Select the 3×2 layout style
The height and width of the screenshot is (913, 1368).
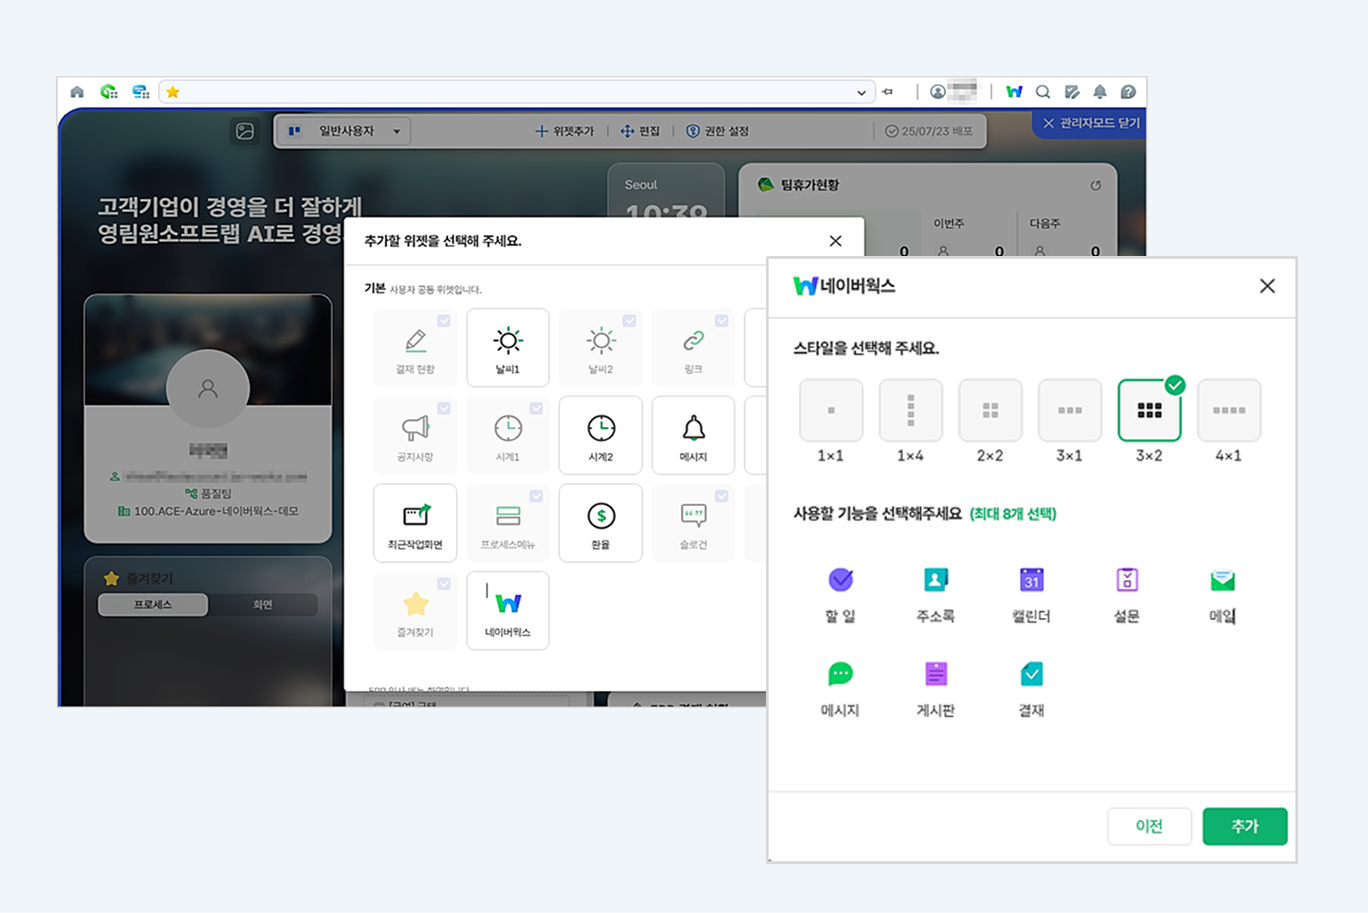pos(1149,411)
